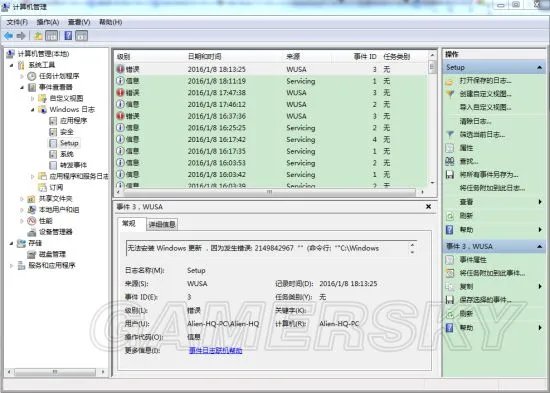Screen dimensions: 550x393
Task: Collapse 事件 3, WUSA actions section
Action: [x=539, y=247]
